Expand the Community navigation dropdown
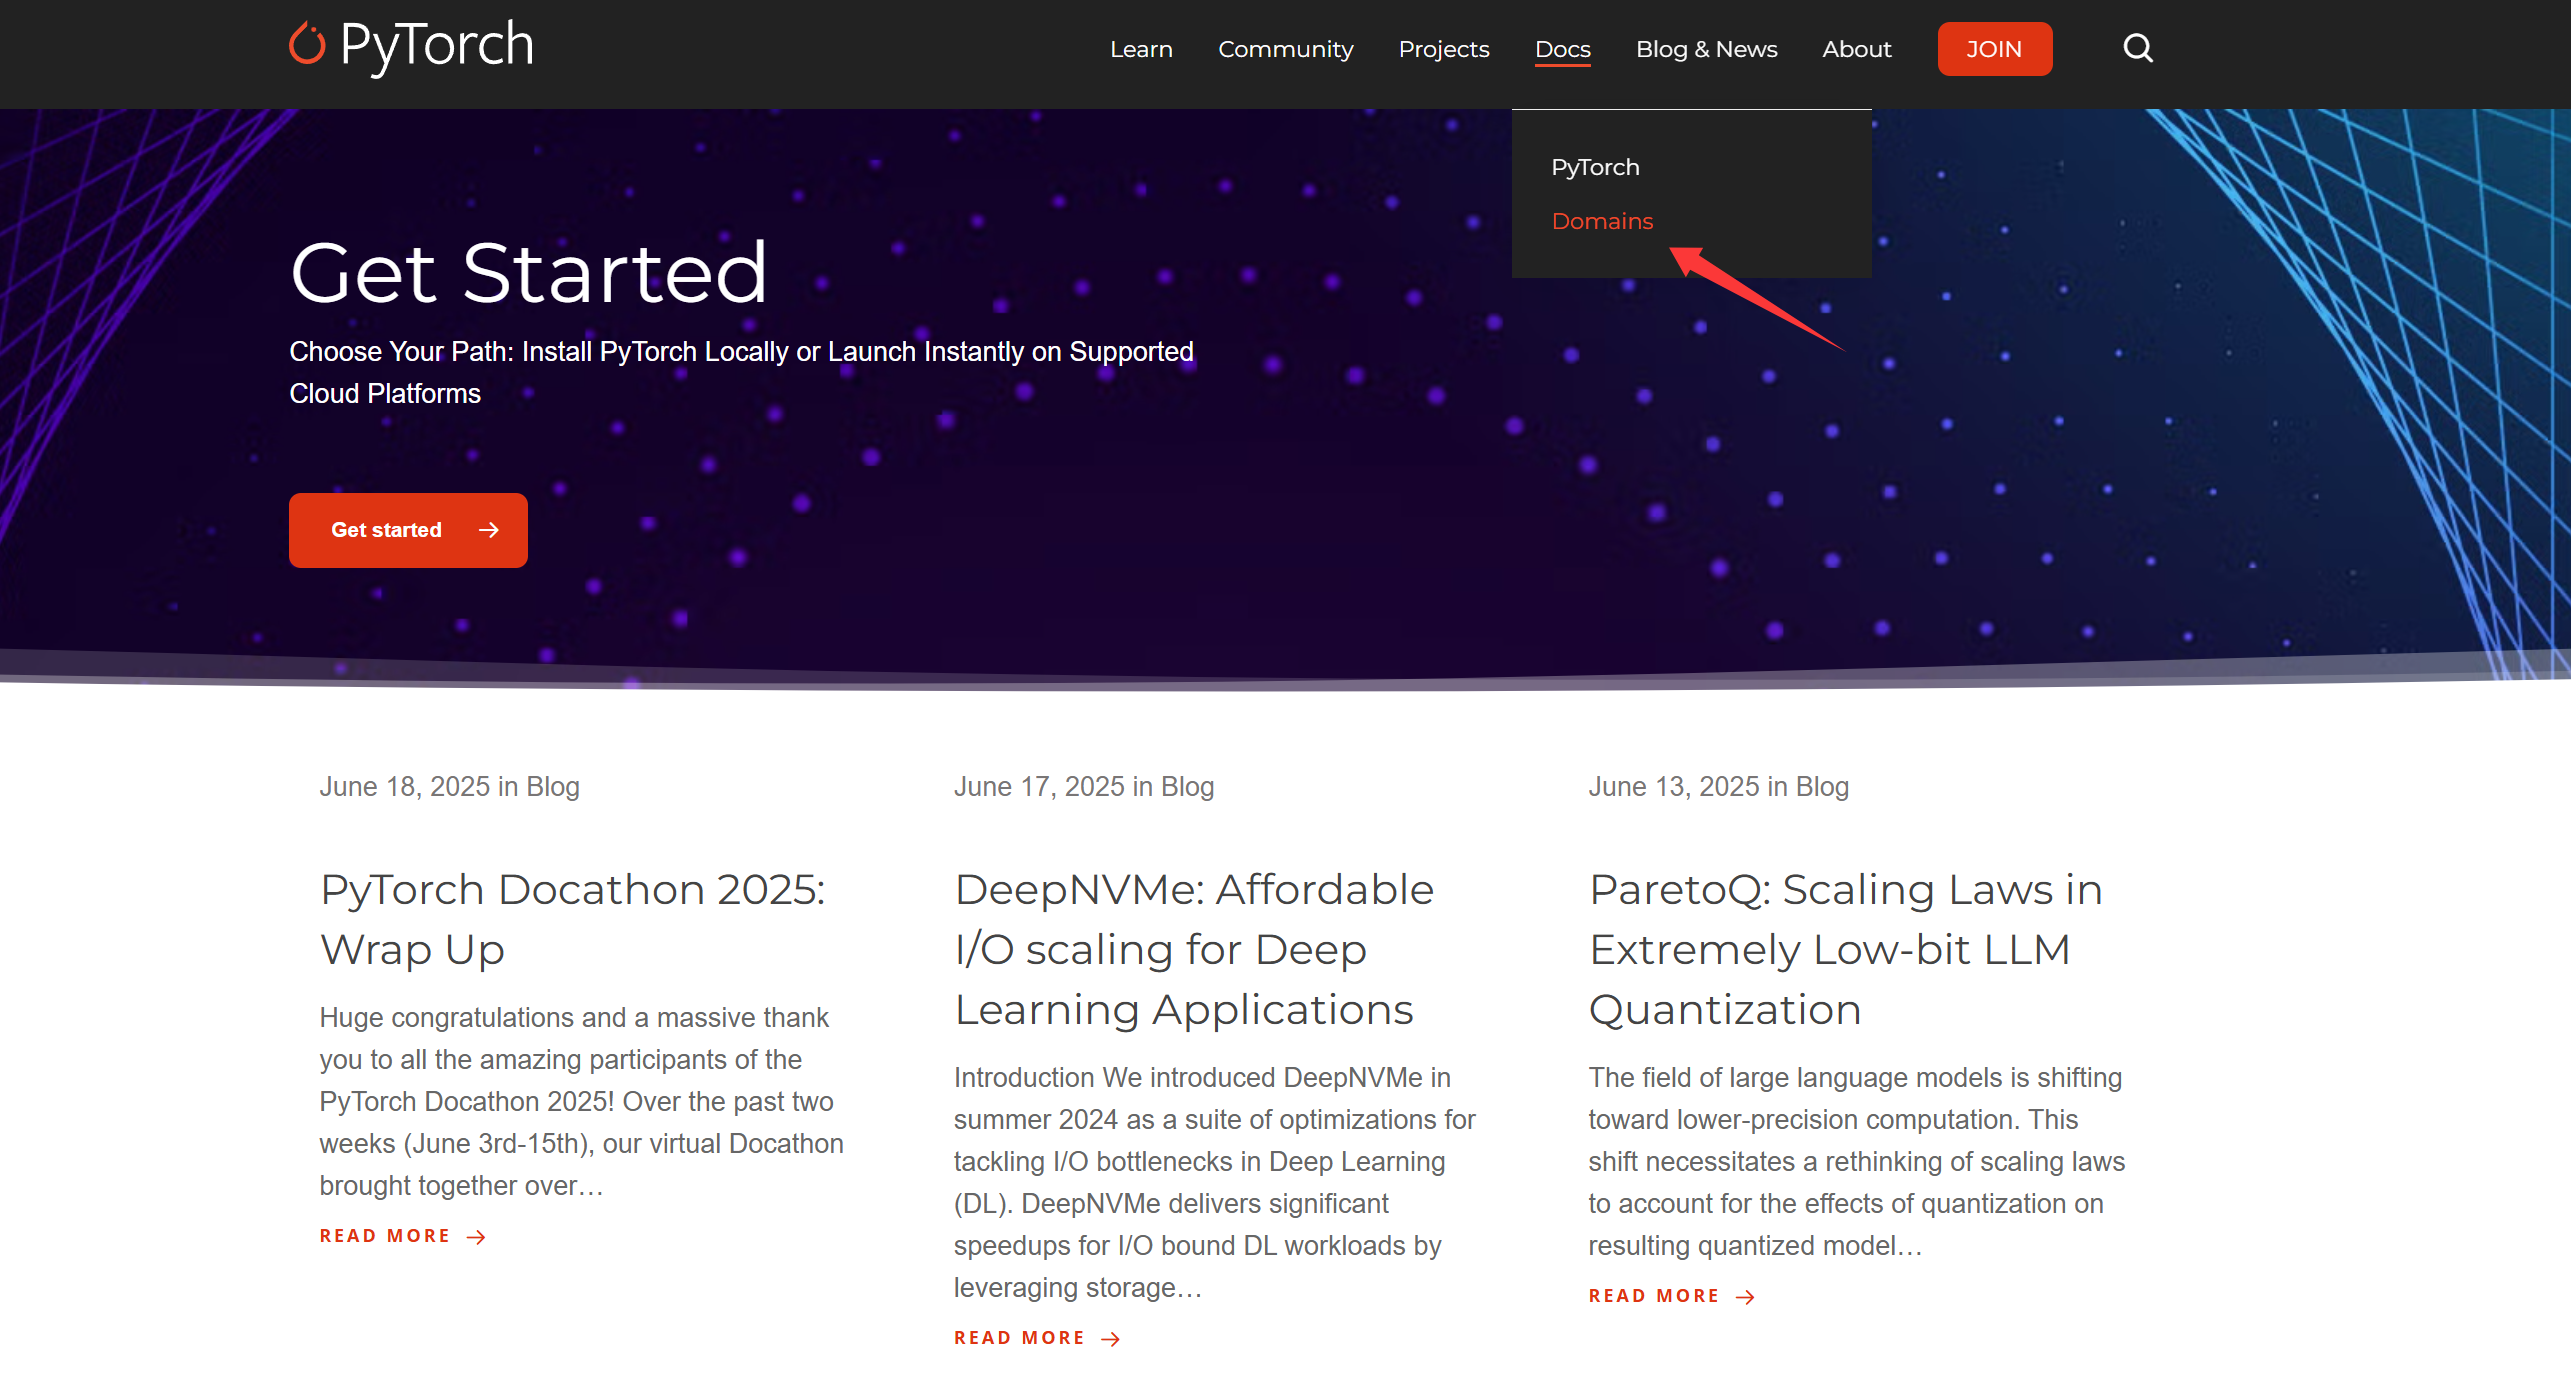The width and height of the screenshot is (2571, 1389). click(1285, 49)
